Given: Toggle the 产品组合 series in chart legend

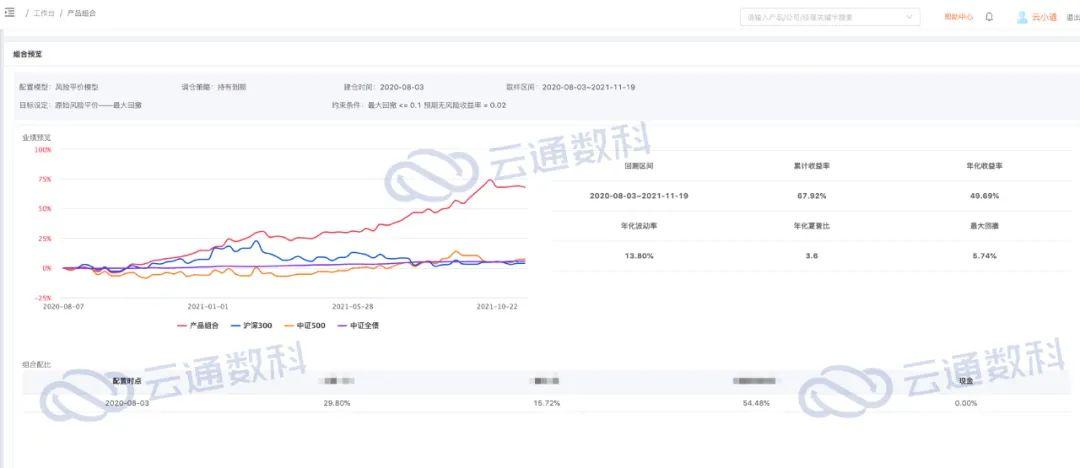Looking at the screenshot, I should click(203, 325).
